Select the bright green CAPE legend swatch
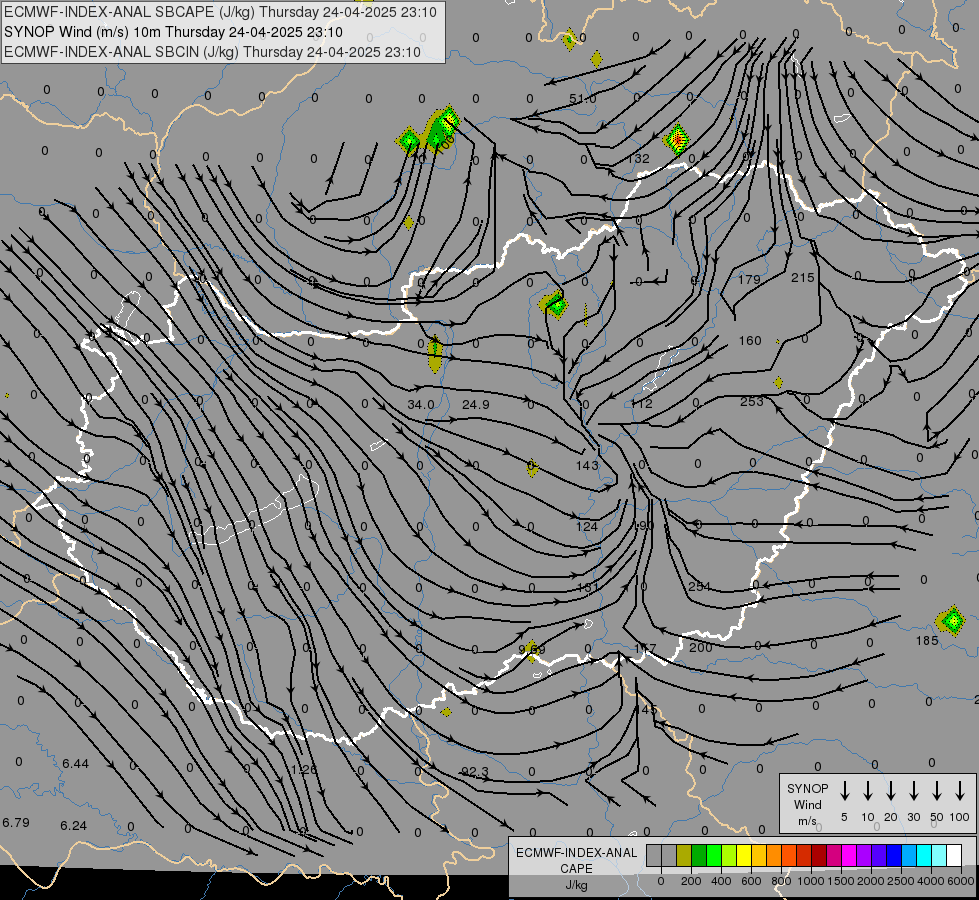 click(714, 856)
